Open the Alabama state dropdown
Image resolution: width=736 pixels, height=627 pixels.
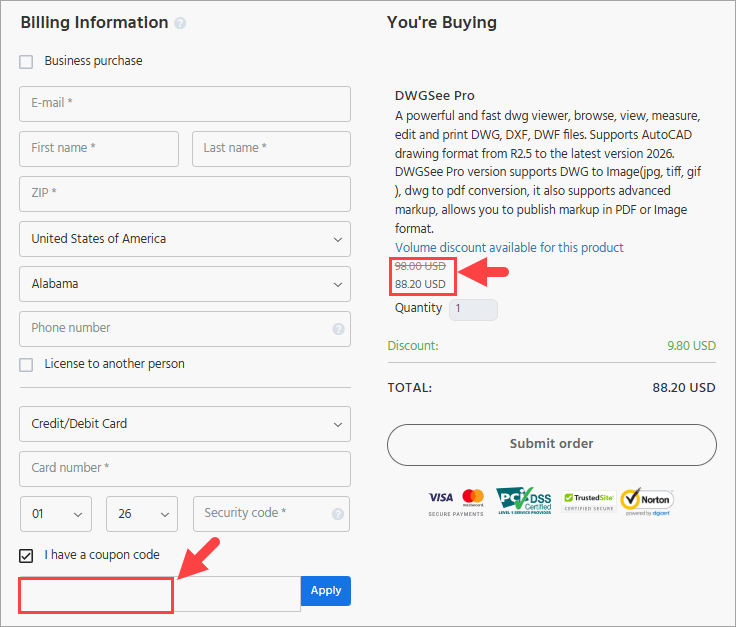point(185,284)
